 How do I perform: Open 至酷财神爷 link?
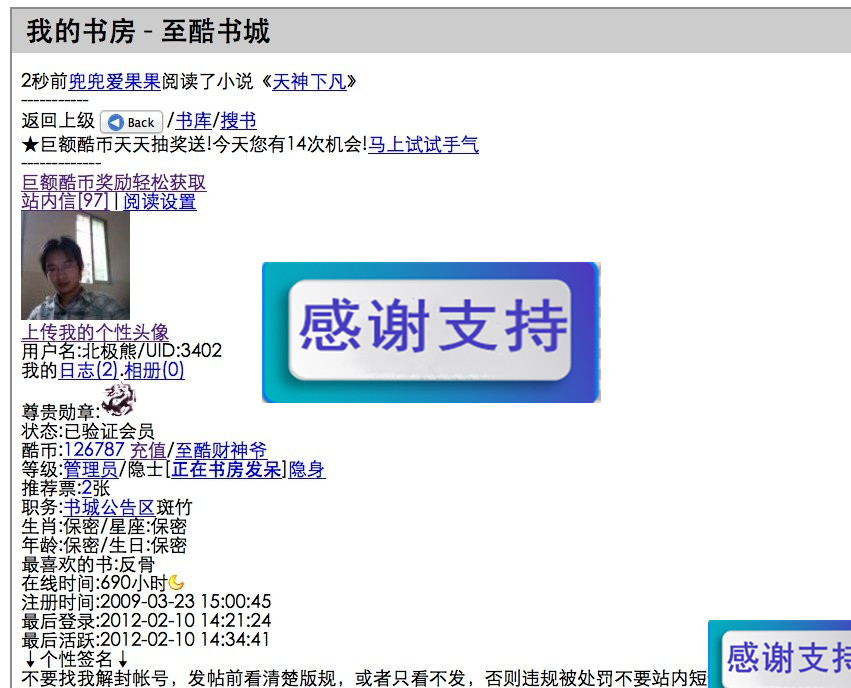(221, 450)
